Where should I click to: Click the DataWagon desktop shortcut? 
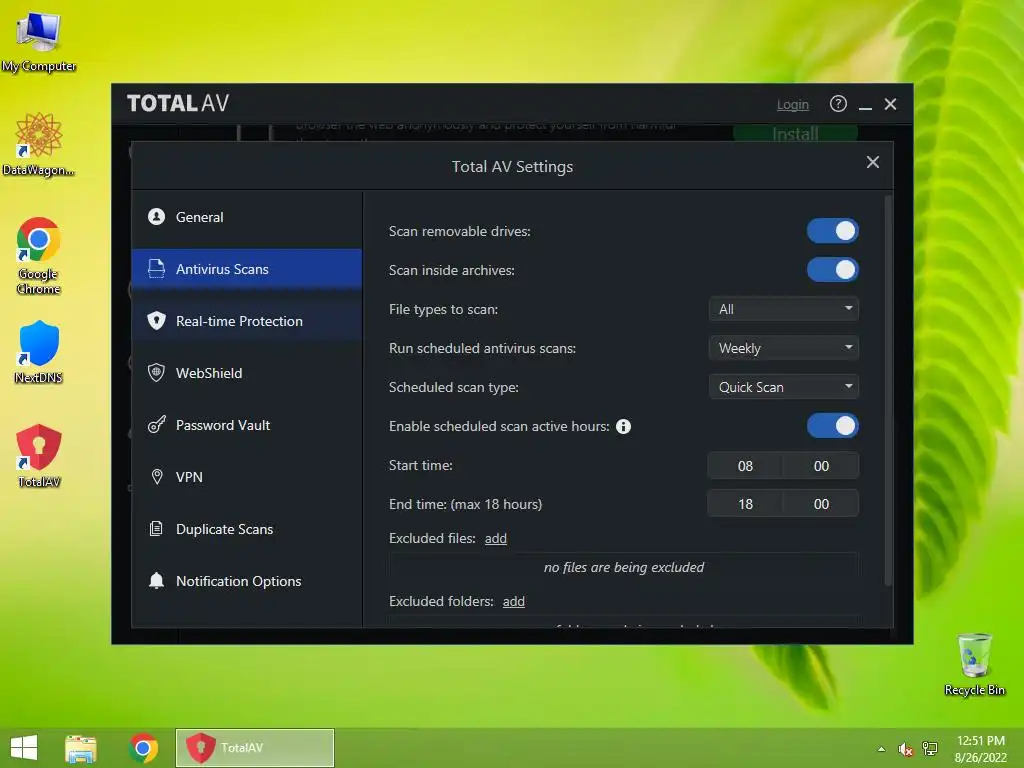pyautogui.click(x=39, y=144)
